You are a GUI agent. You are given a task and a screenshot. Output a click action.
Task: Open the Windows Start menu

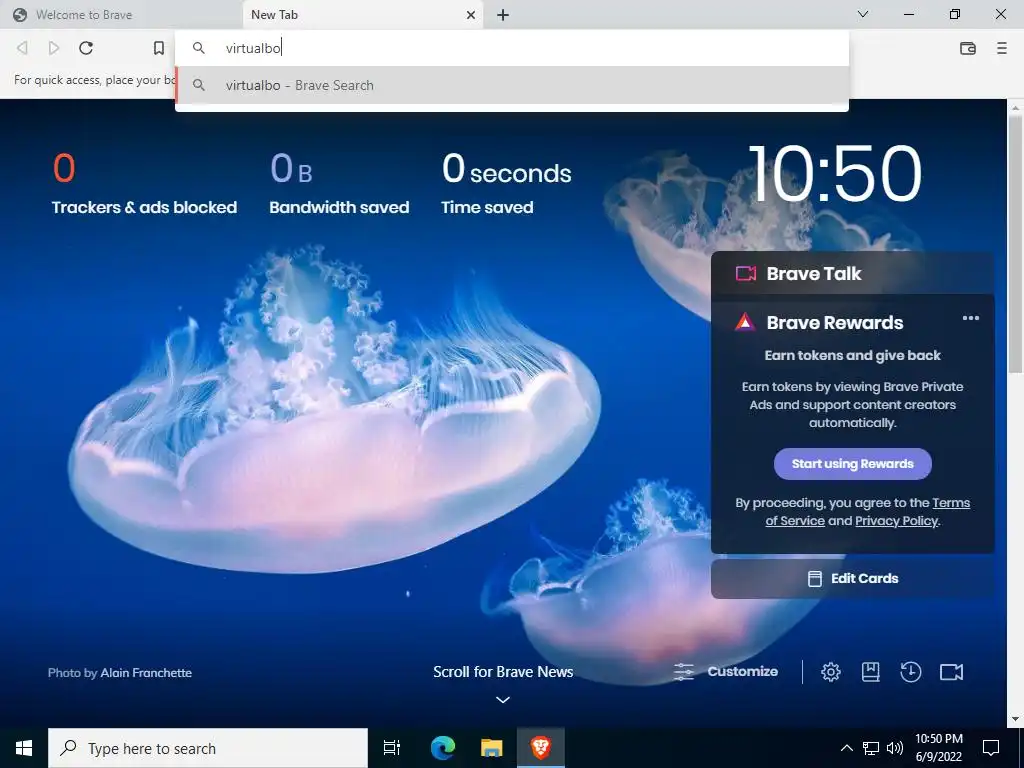pos(24,748)
